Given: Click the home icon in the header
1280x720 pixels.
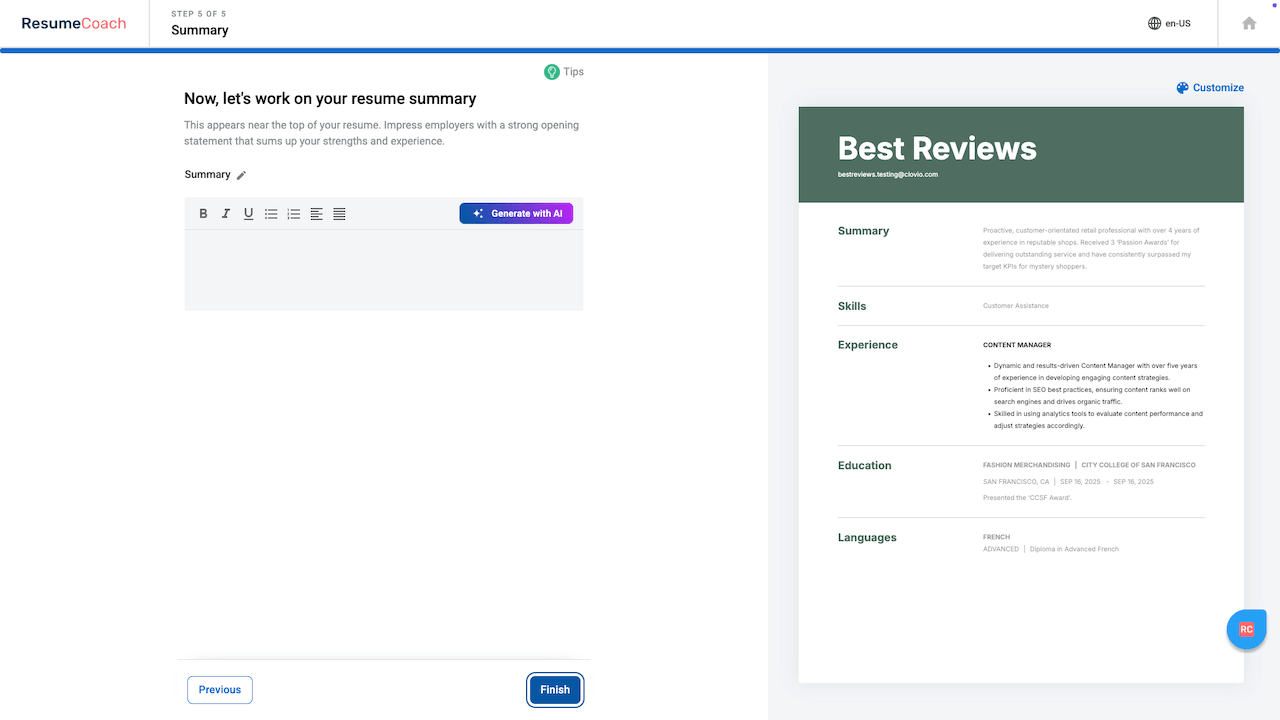Looking at the screenshot, I should tap(1248, 22).
